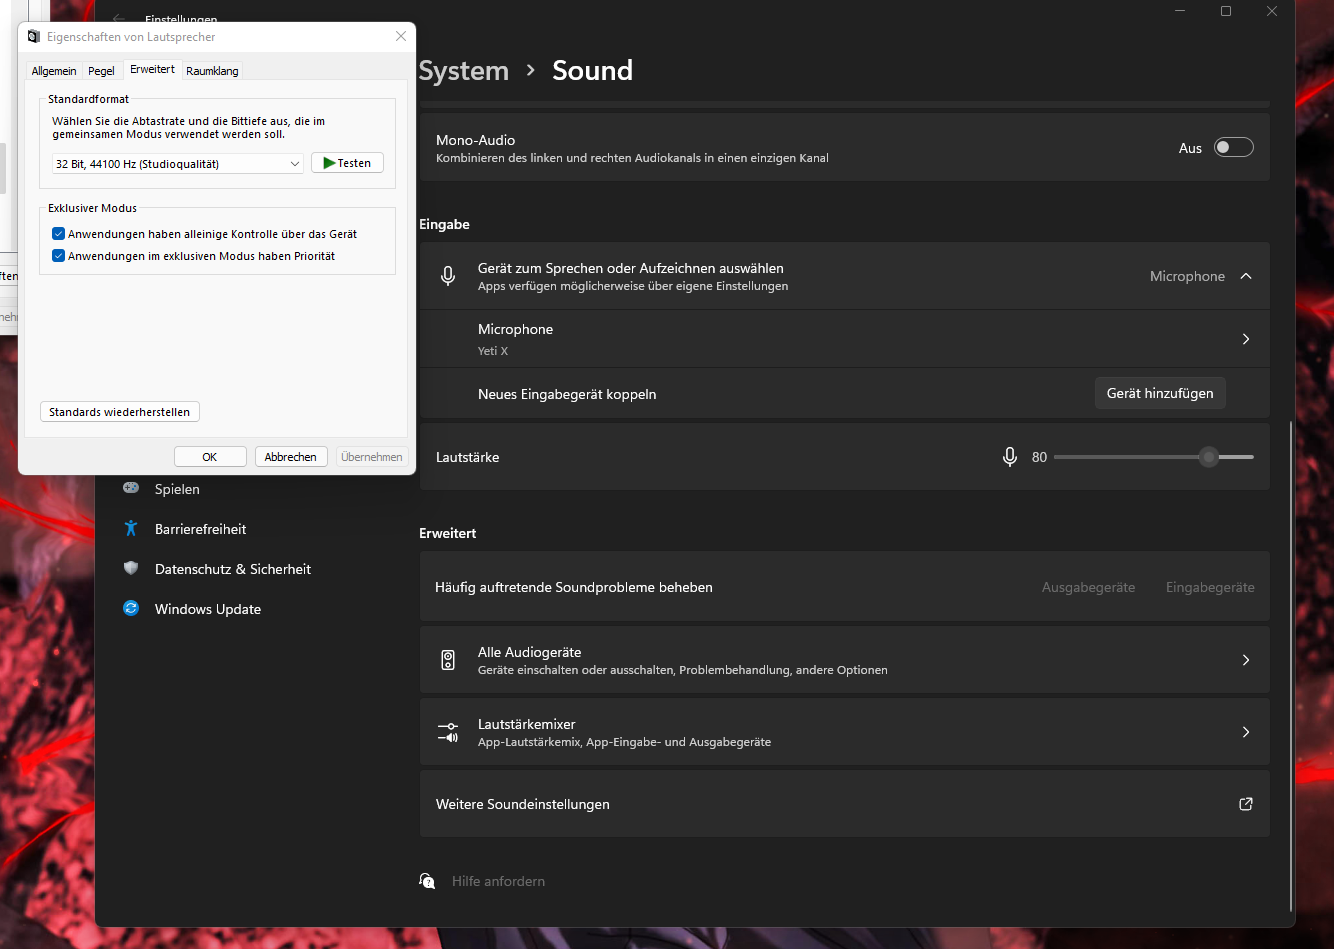Open external link icon for Weitere Soundeinstellungen

[x=1246, y=804]
